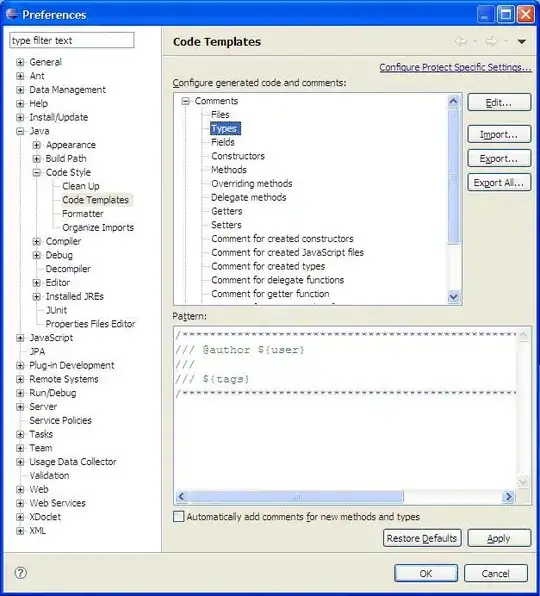Select the Getters template
Screen dimensions: 540x596
point(226,211)
